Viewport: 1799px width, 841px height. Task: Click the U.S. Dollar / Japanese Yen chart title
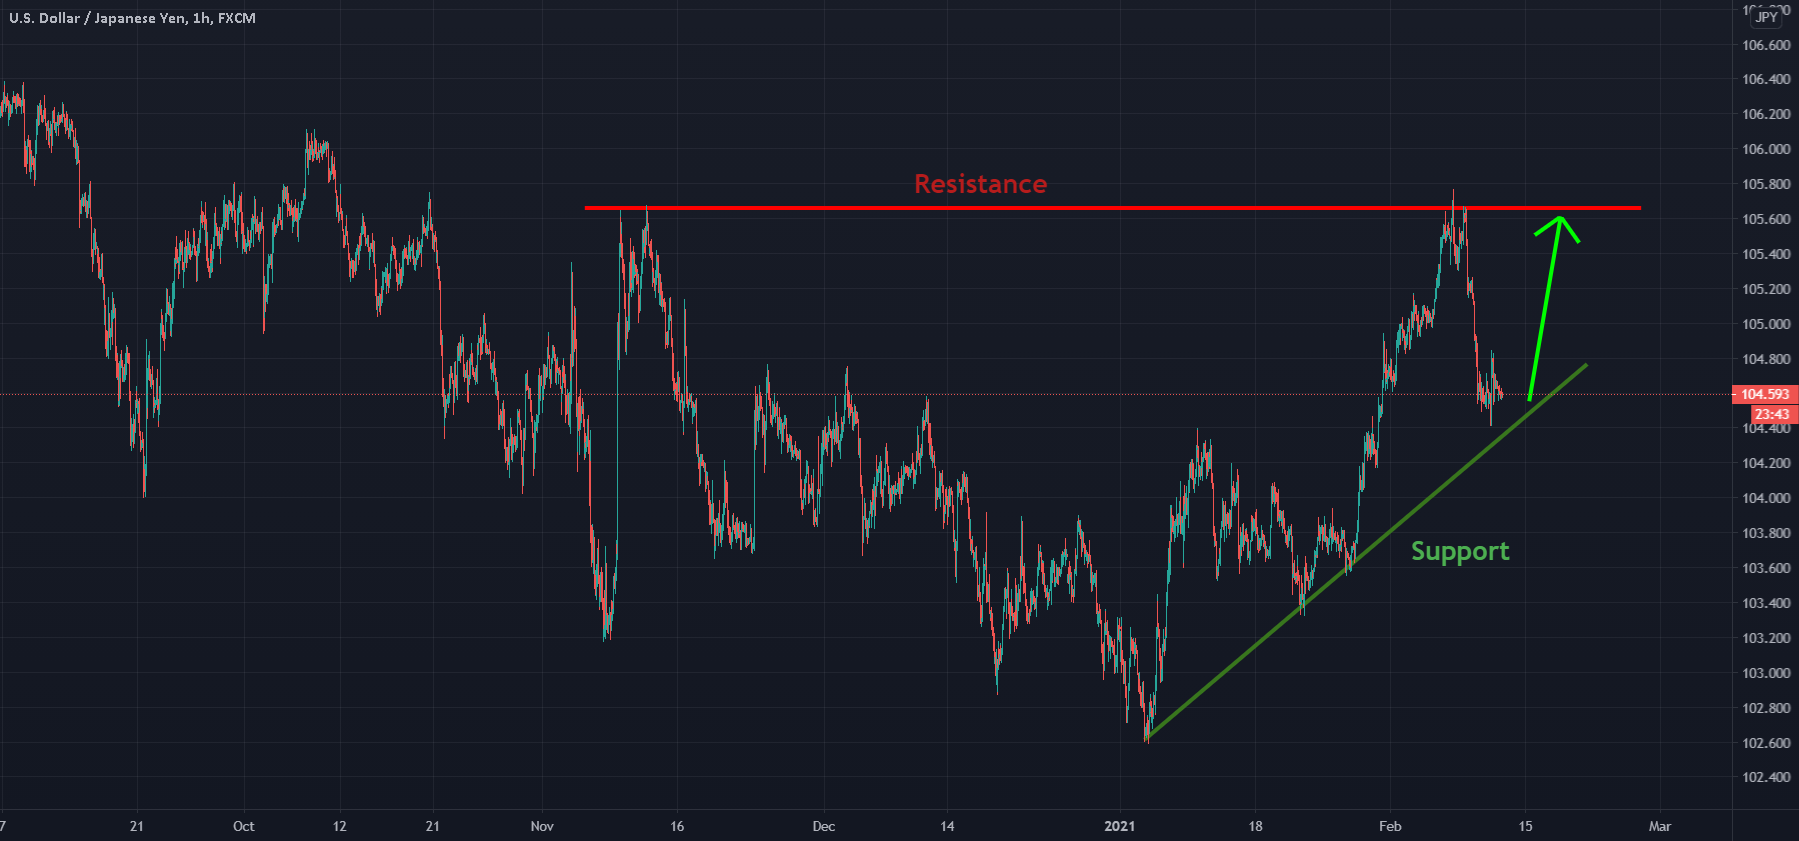132,18
